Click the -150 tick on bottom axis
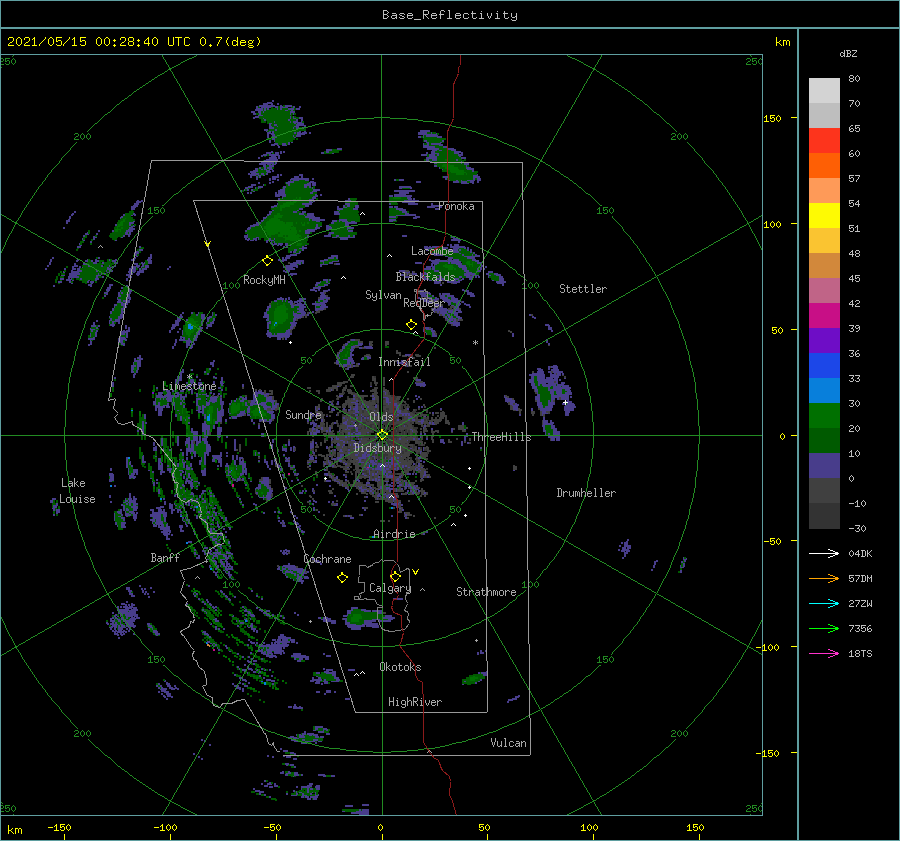The image size is (900, 841). tap(59, 828)
